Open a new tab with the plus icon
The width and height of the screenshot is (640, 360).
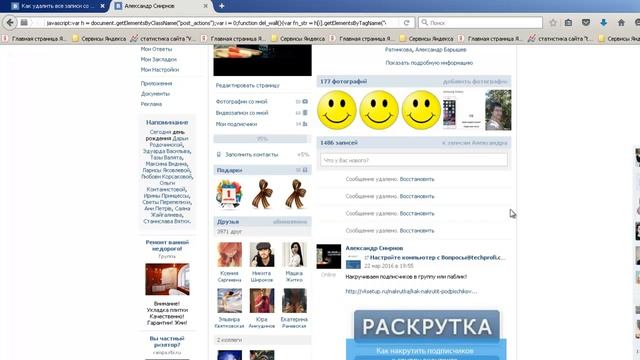point(222,6)
